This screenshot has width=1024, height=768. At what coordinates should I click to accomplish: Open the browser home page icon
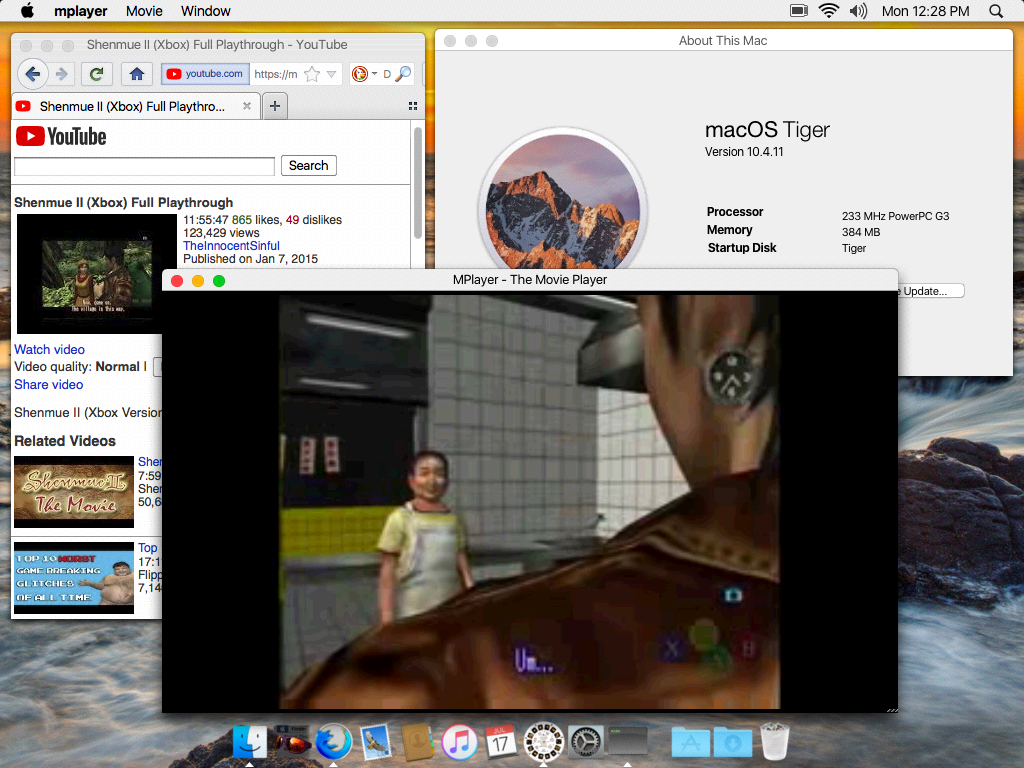click(x=136, y=74)
